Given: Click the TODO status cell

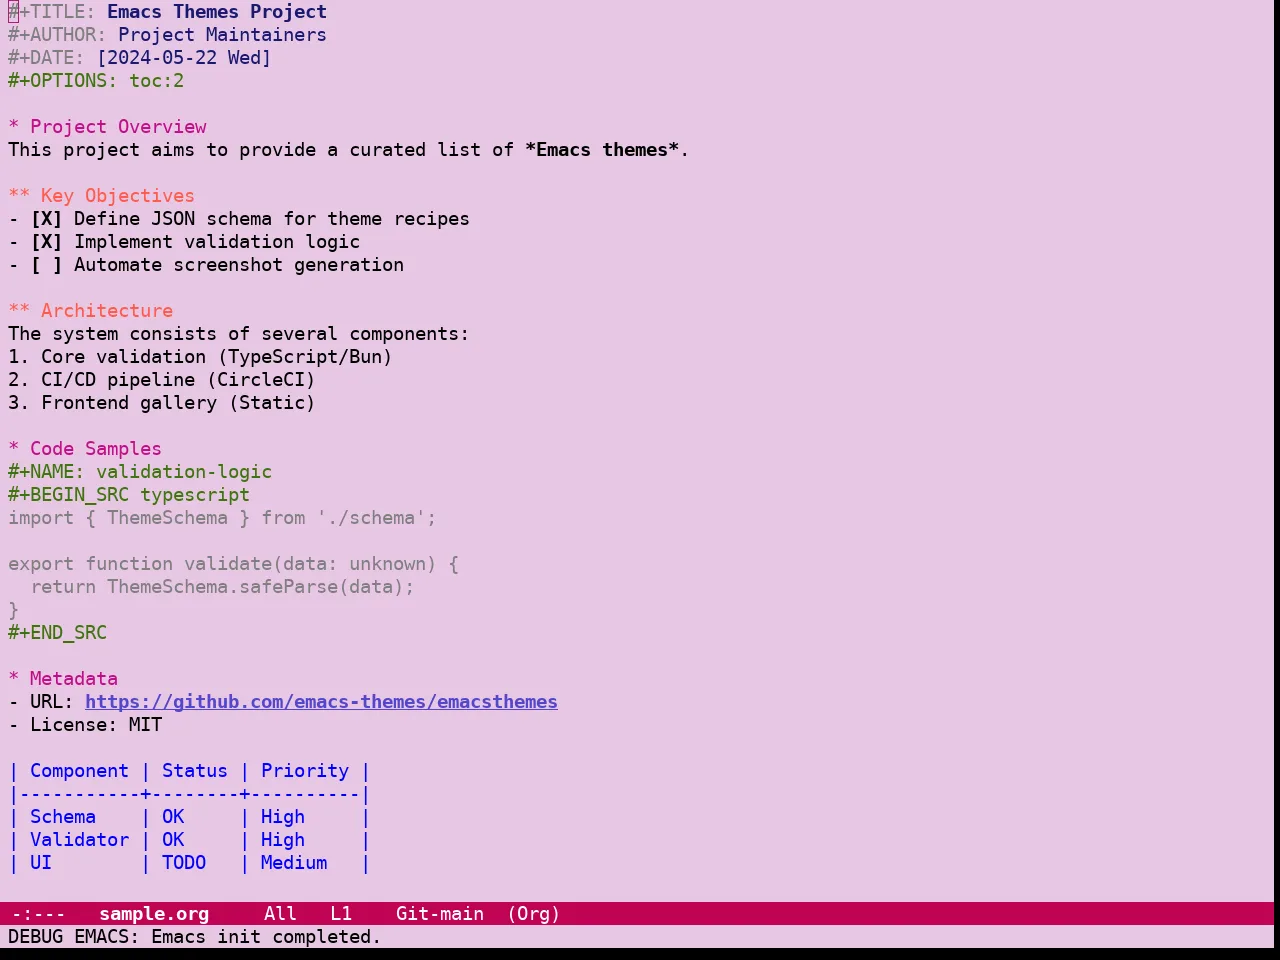Looking at the screenshot, I should (184, 863).
